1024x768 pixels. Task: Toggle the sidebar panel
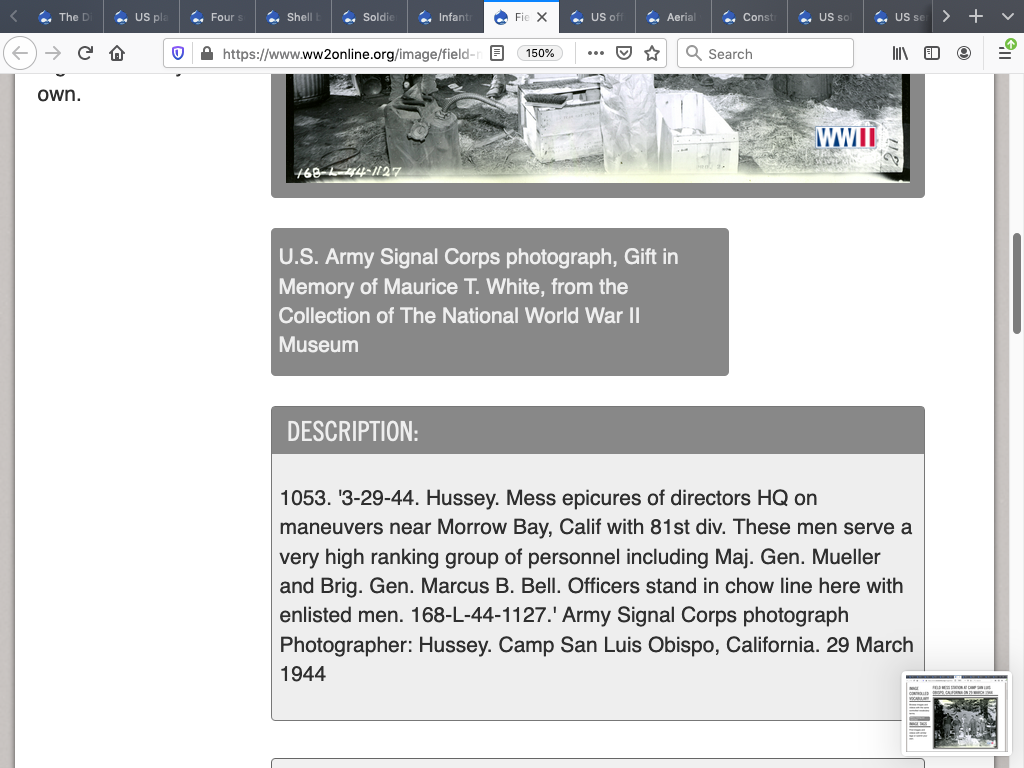pyautogui.click(x=932, y=54)
